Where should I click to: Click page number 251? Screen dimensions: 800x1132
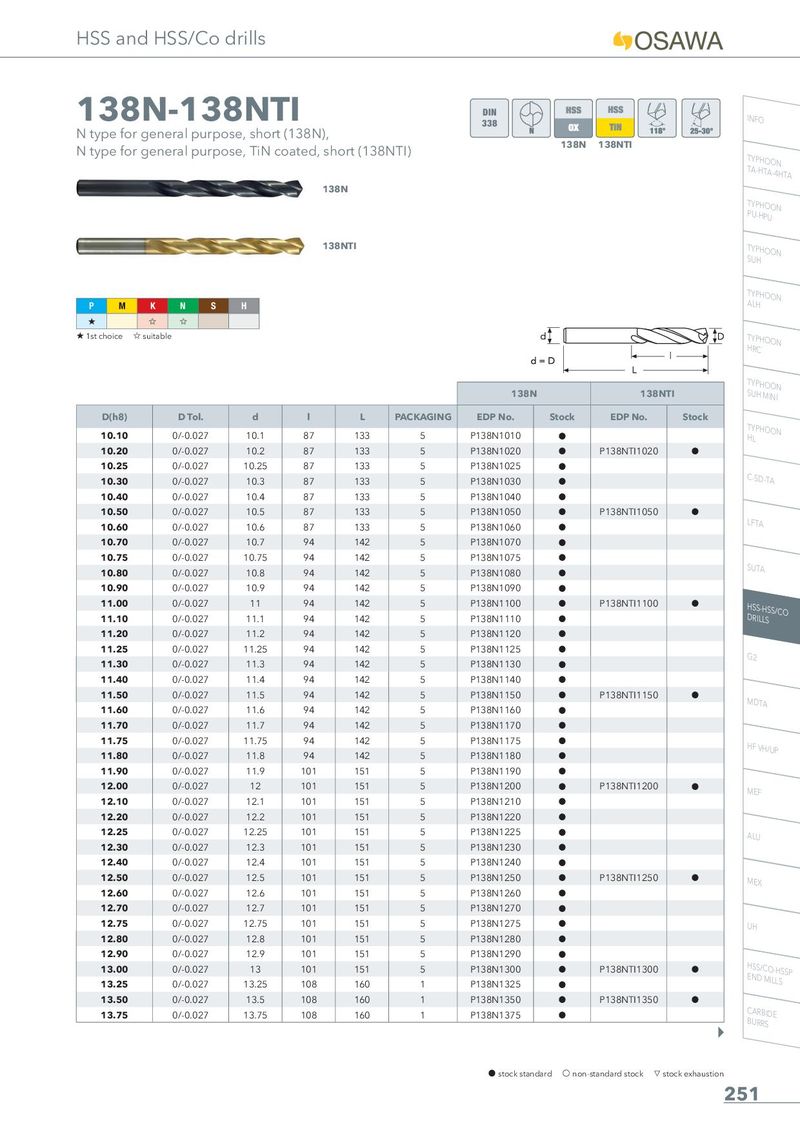(x=742, y=1094)
